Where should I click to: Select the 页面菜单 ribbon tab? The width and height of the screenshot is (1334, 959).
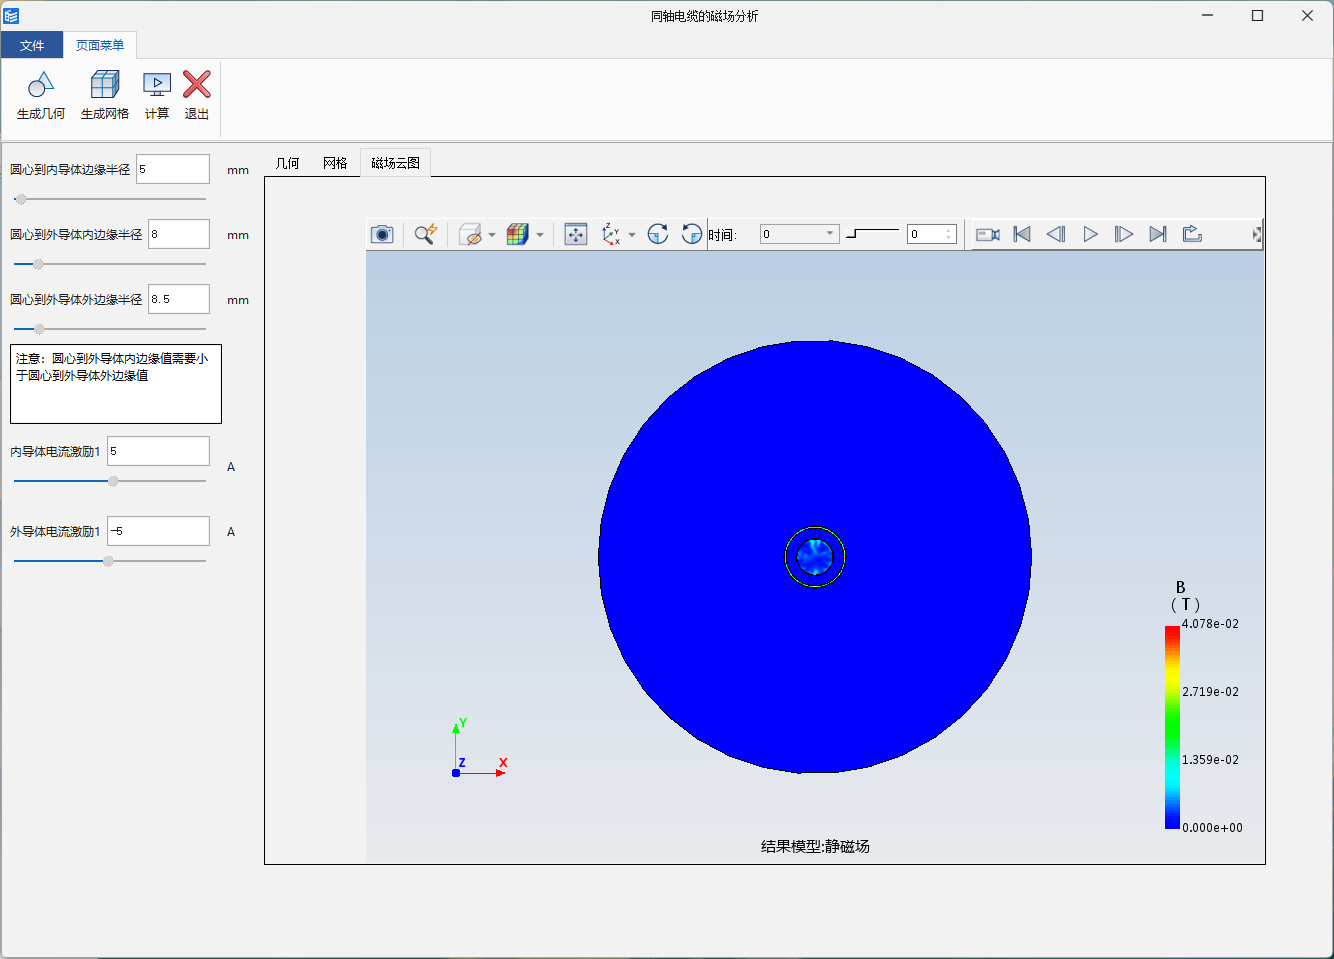[x=100, y=45]
